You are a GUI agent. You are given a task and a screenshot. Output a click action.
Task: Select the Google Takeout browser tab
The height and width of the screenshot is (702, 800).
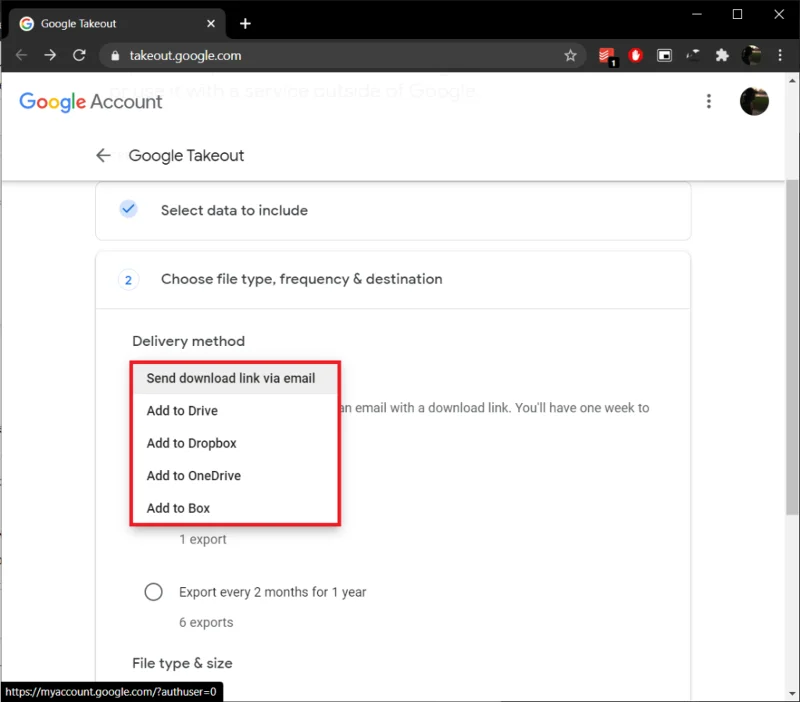click(x=117, y=23)
